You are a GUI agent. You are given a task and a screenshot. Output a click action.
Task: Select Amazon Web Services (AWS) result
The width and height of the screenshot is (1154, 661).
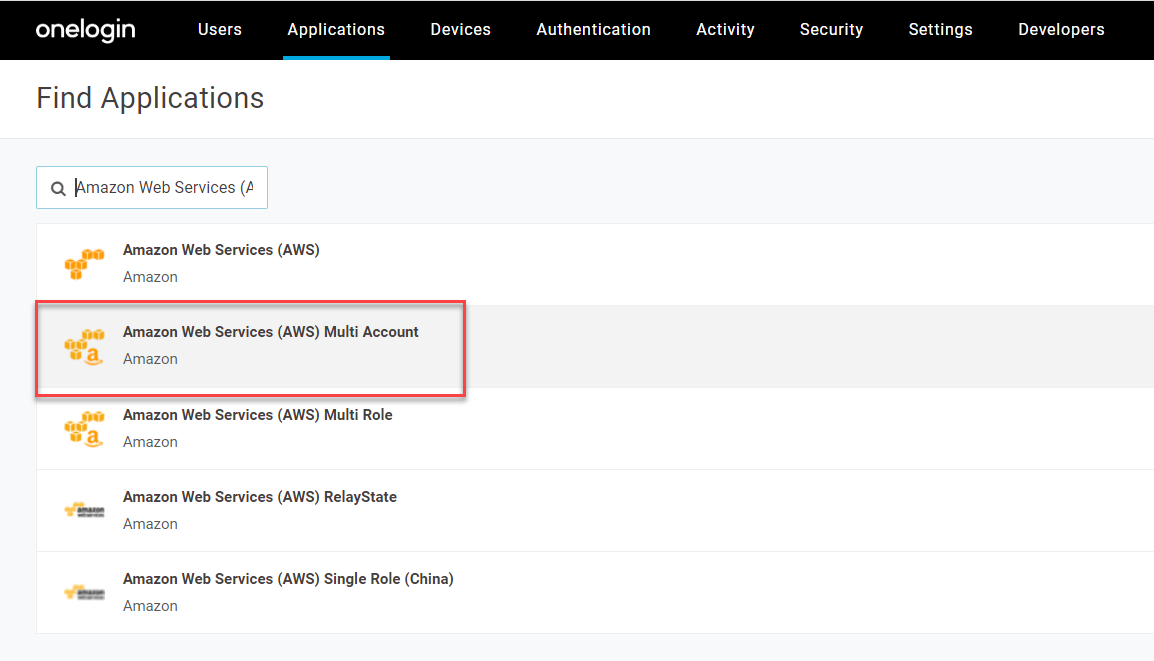pos(595,264)
